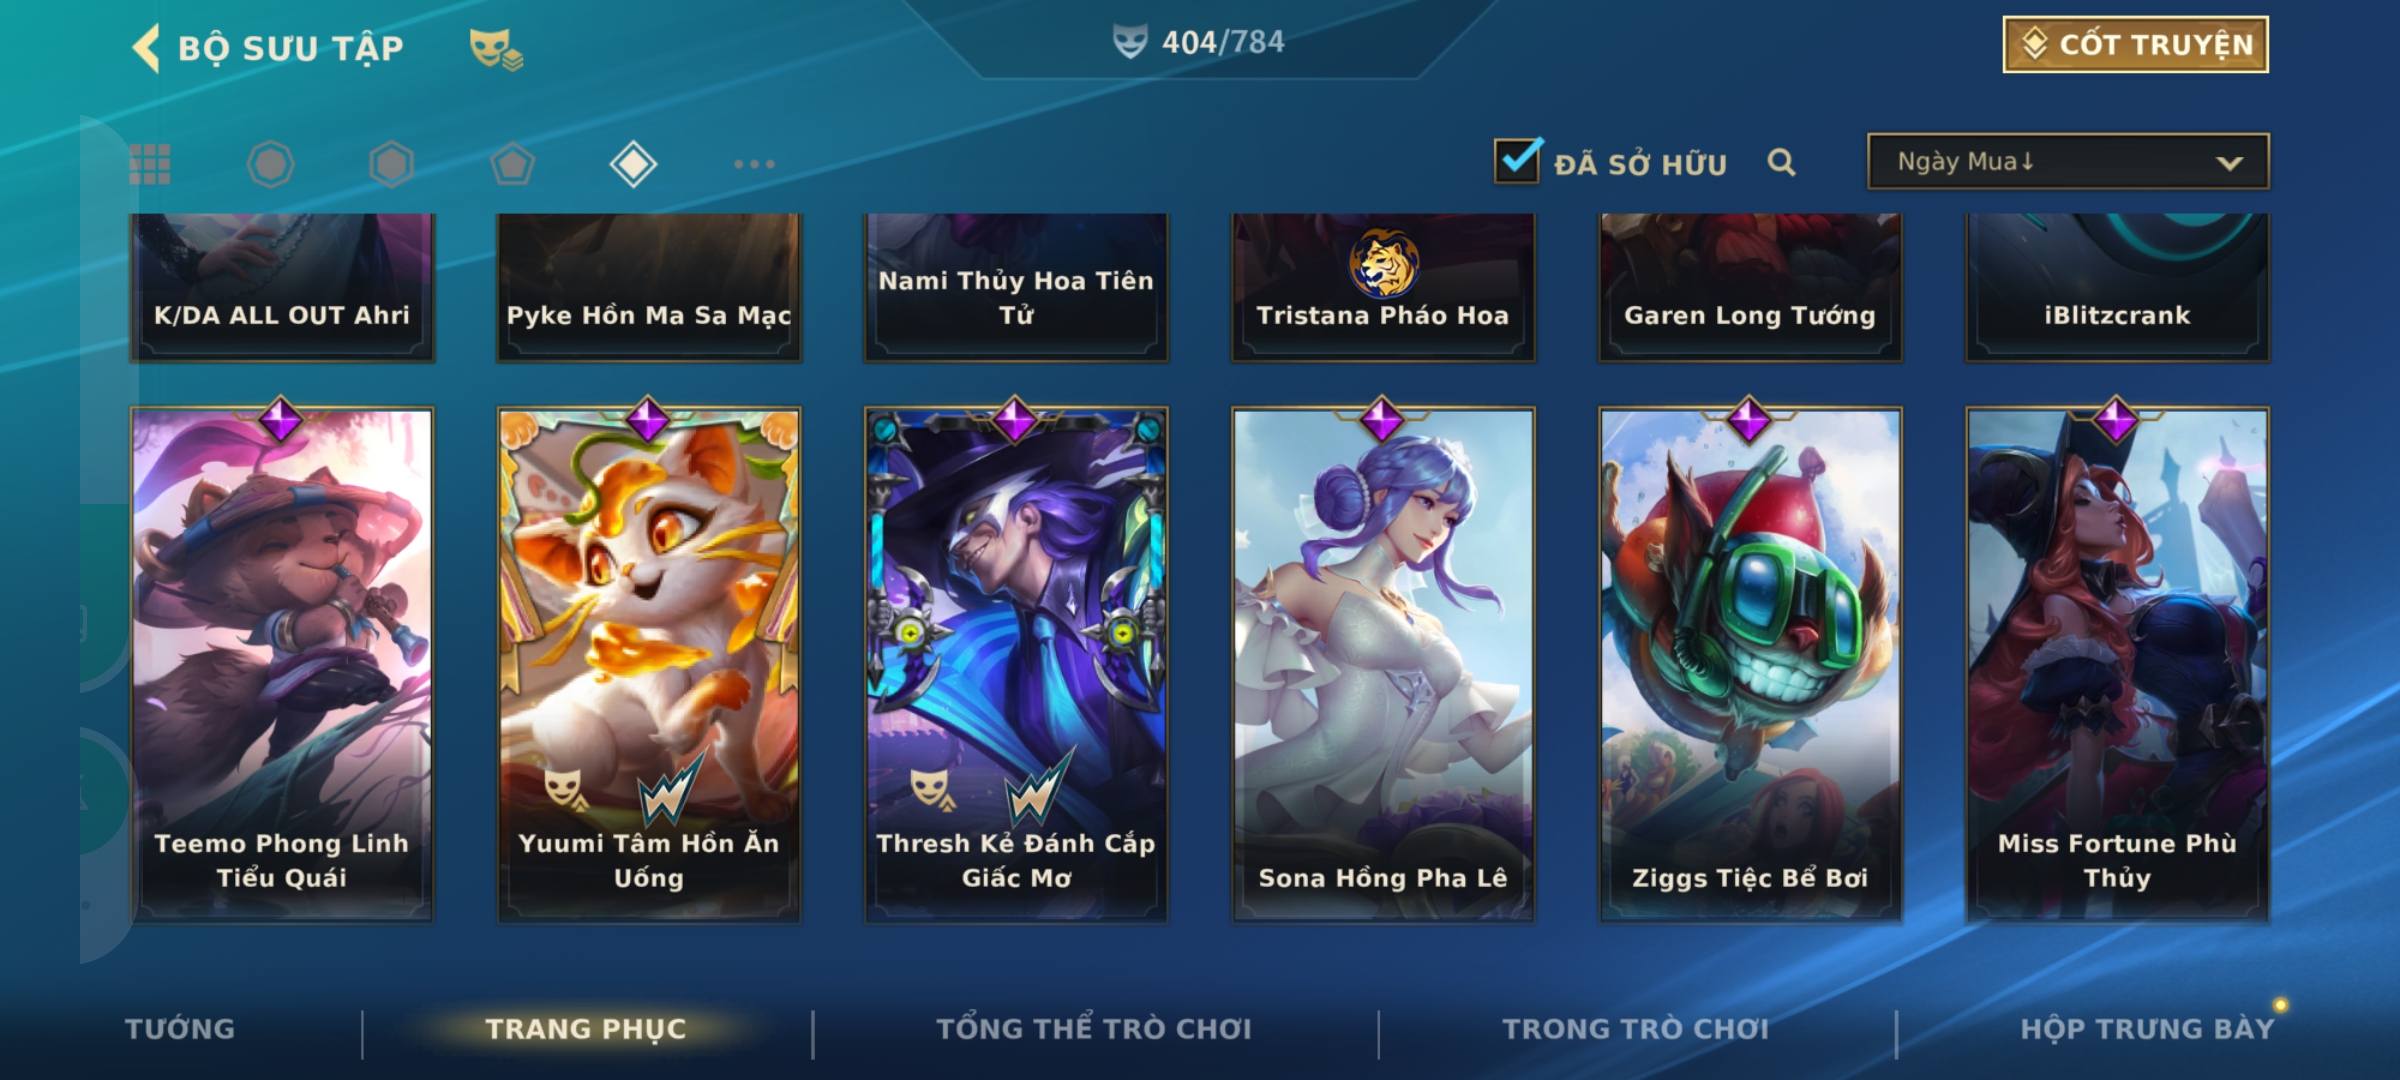This screenshot has height=1080, width=2400.
Task: Choose the hexagon rarity filter icon
Action: [391, 164]
